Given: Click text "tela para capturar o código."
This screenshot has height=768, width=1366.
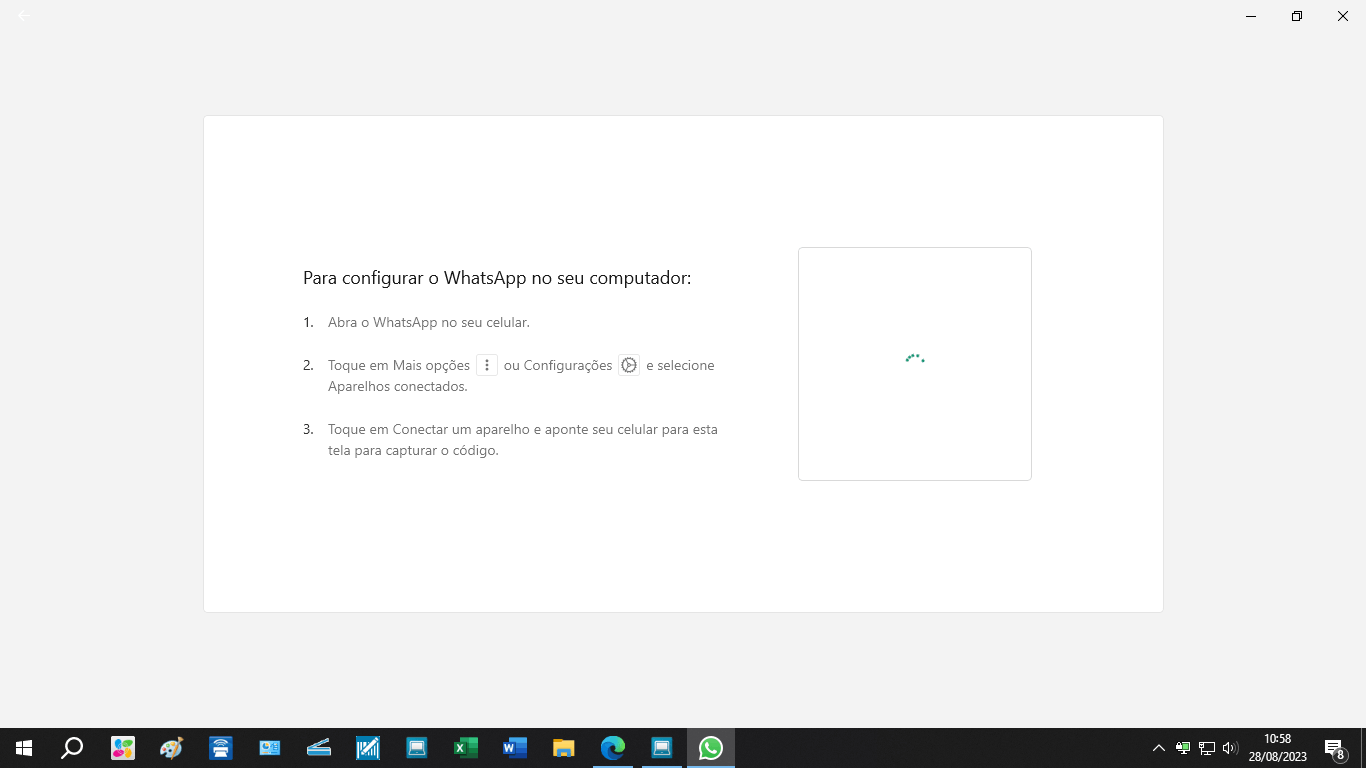Looking at the screenshot, I should click(x=413, y=450).
